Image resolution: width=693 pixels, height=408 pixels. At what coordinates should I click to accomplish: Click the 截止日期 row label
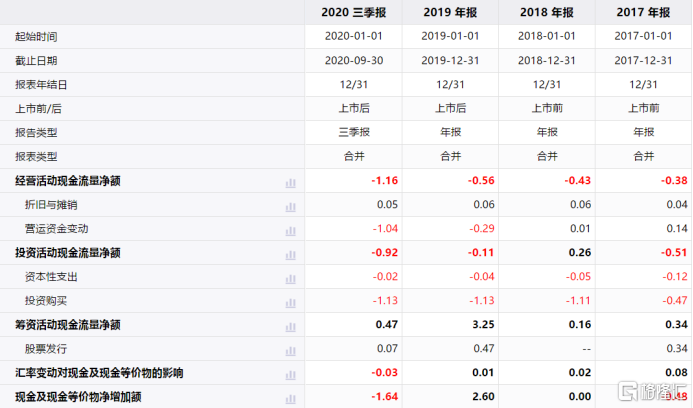pos(36,61)
